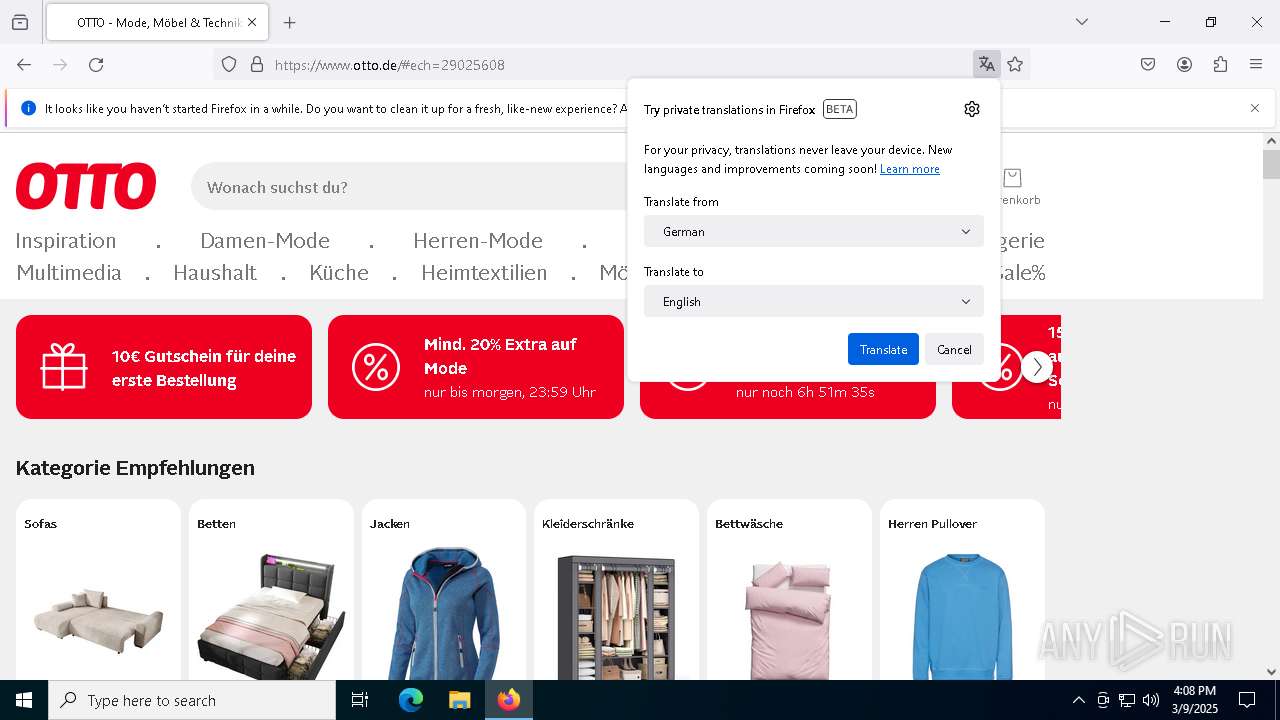Open the Translate from German dropdown
Screen dimensions: 1280x720
(x=814, y=231)
